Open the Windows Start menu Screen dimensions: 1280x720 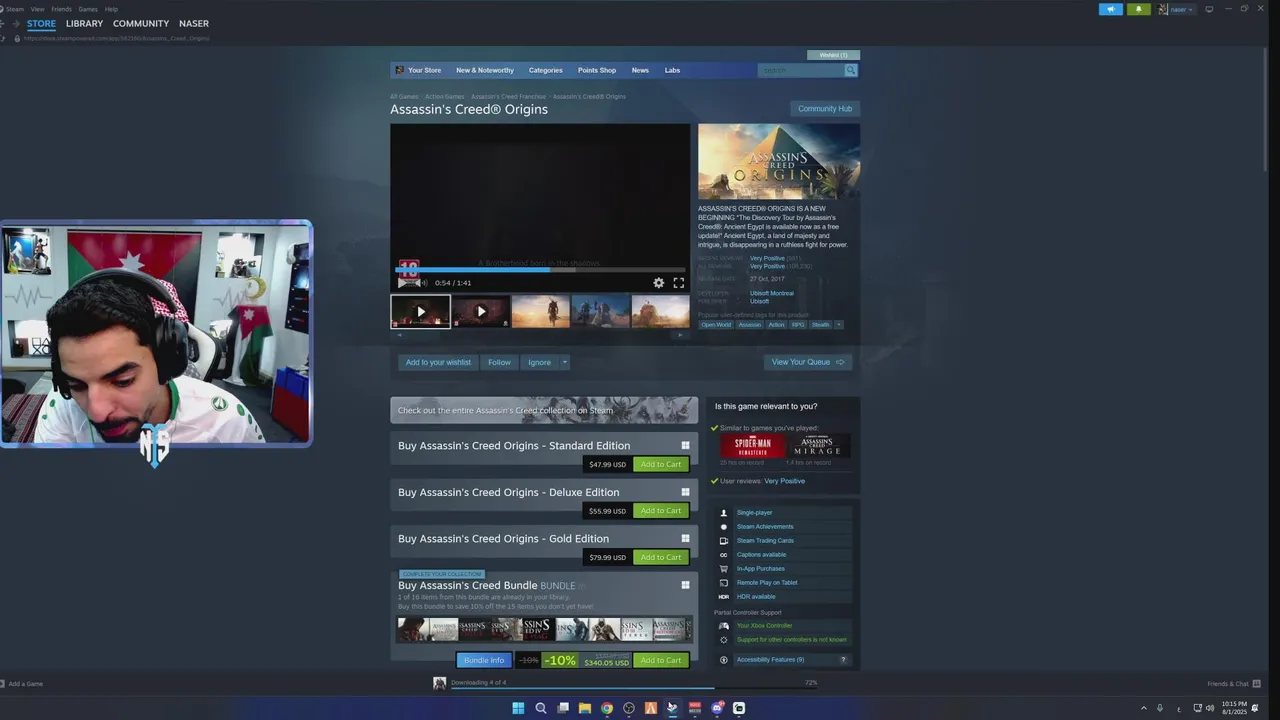518,708
